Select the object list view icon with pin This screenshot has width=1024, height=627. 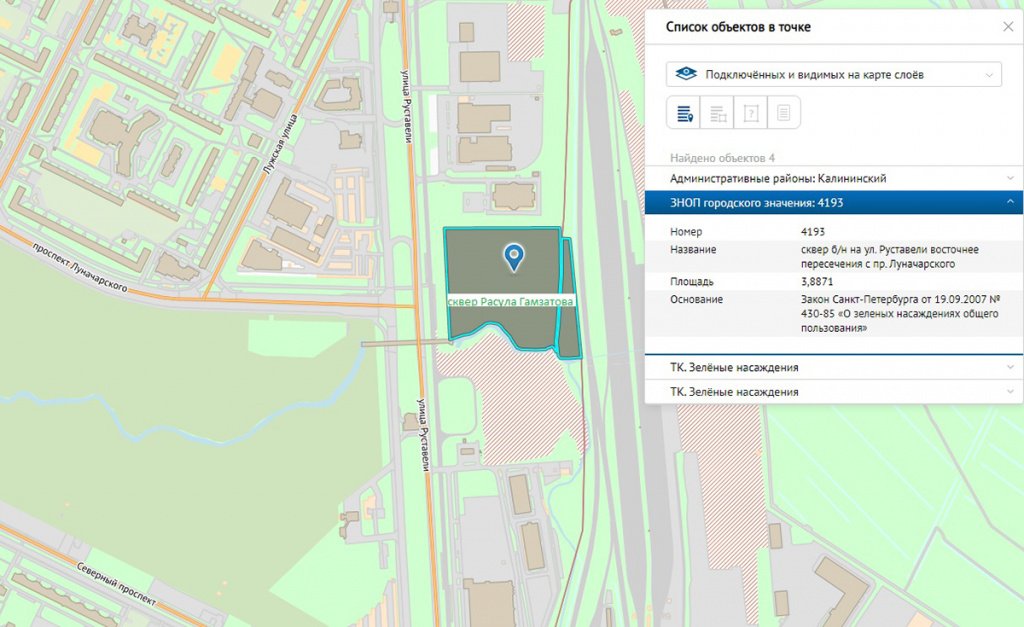685,113
